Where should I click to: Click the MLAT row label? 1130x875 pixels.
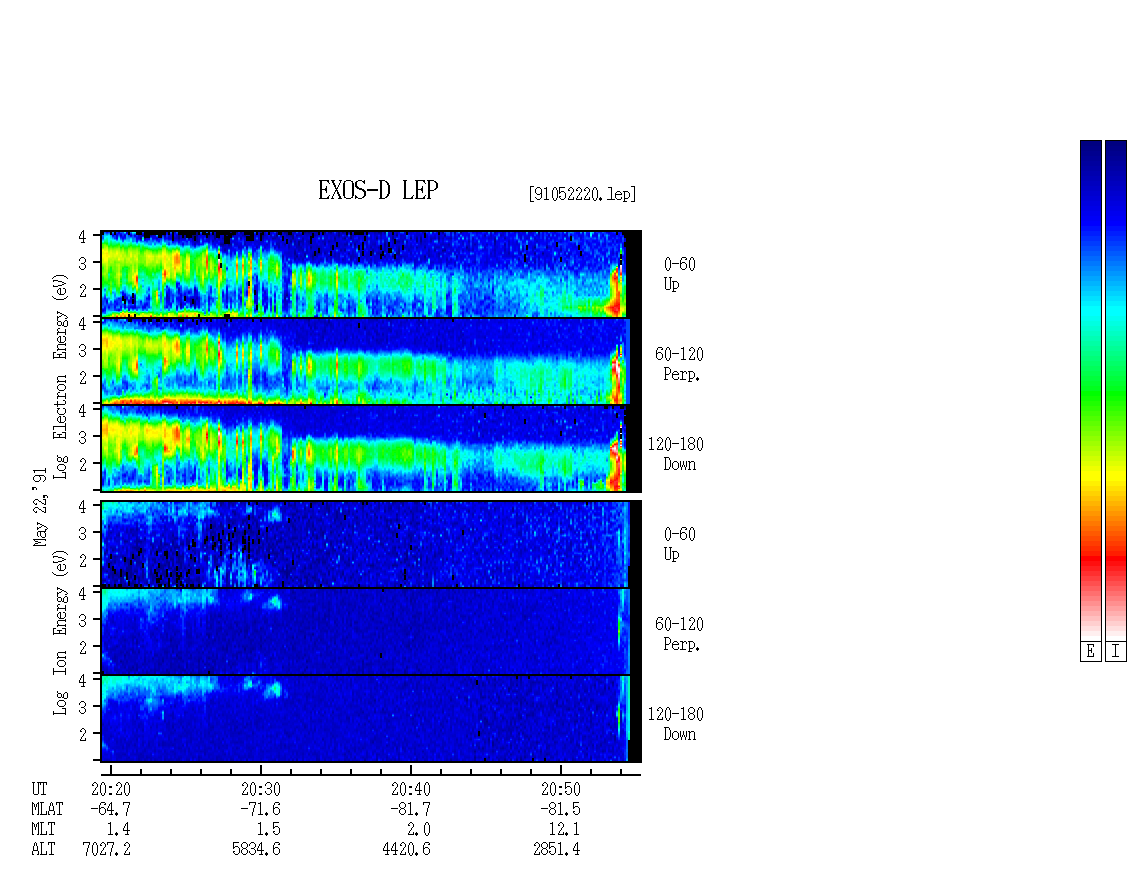48,809
